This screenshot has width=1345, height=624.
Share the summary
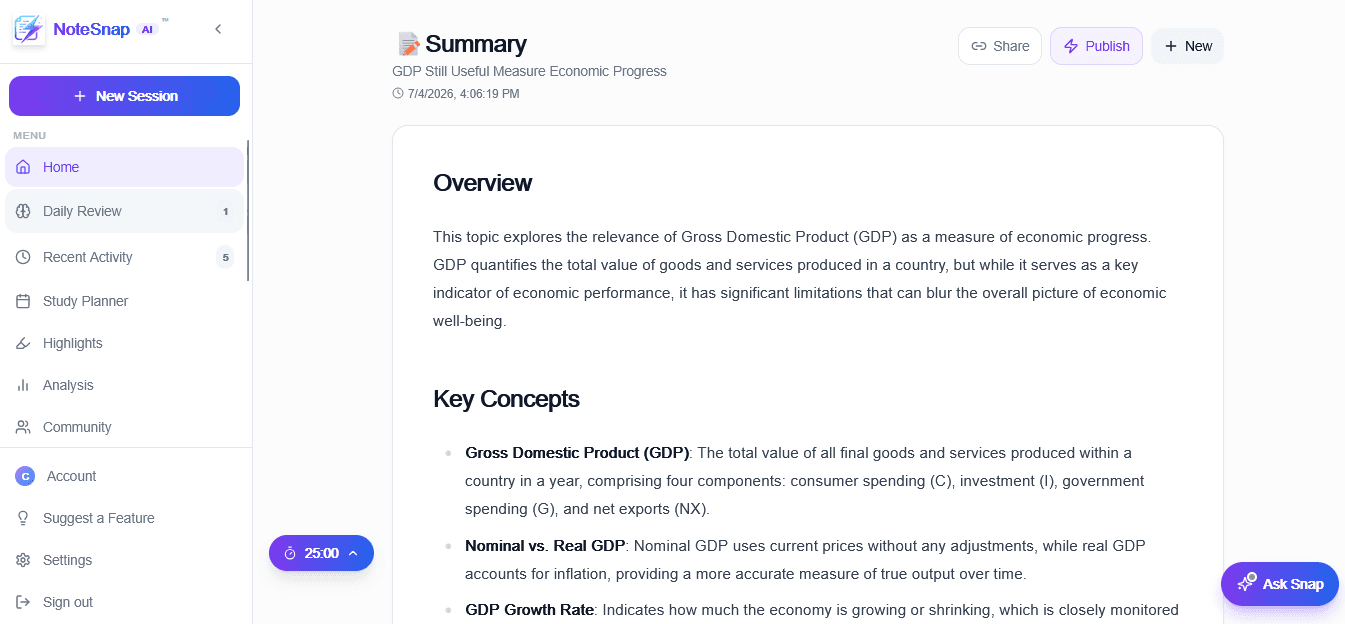point(1000,46)
